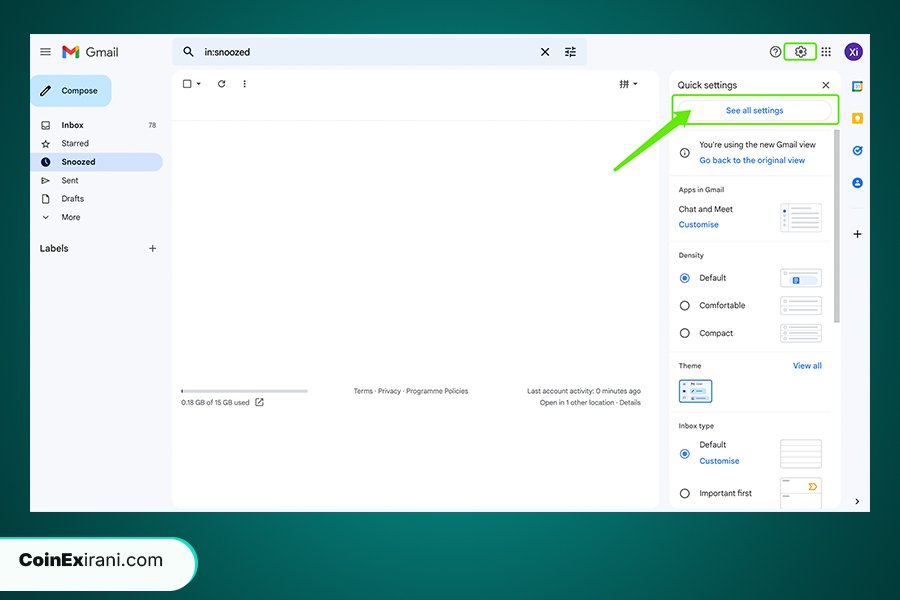
Task: Click the in:snoozed search field
Action: pyautogui.click(x=367, y=52)
